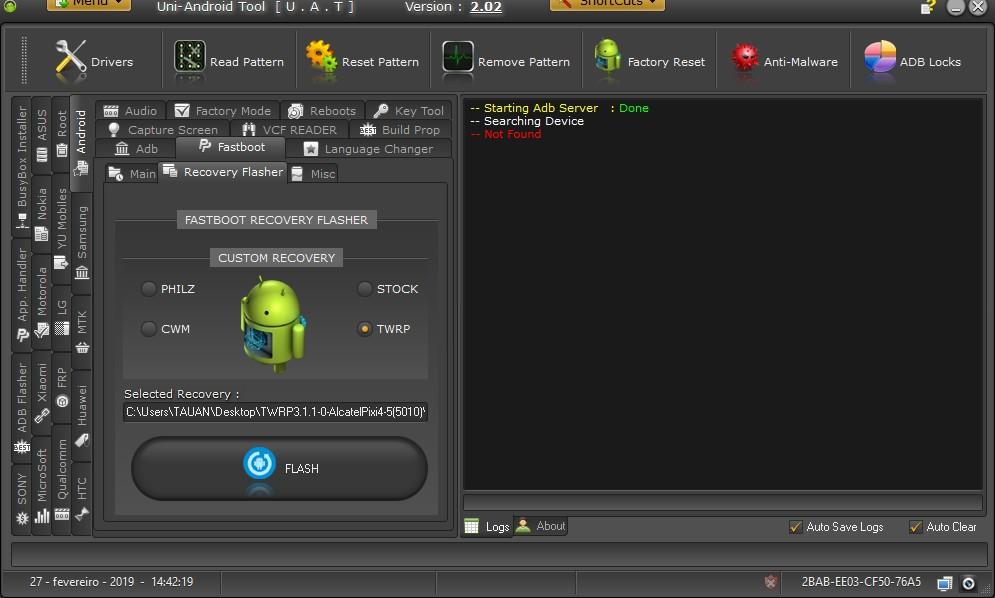Click the monitor icon in status bar

pos(945,583)
